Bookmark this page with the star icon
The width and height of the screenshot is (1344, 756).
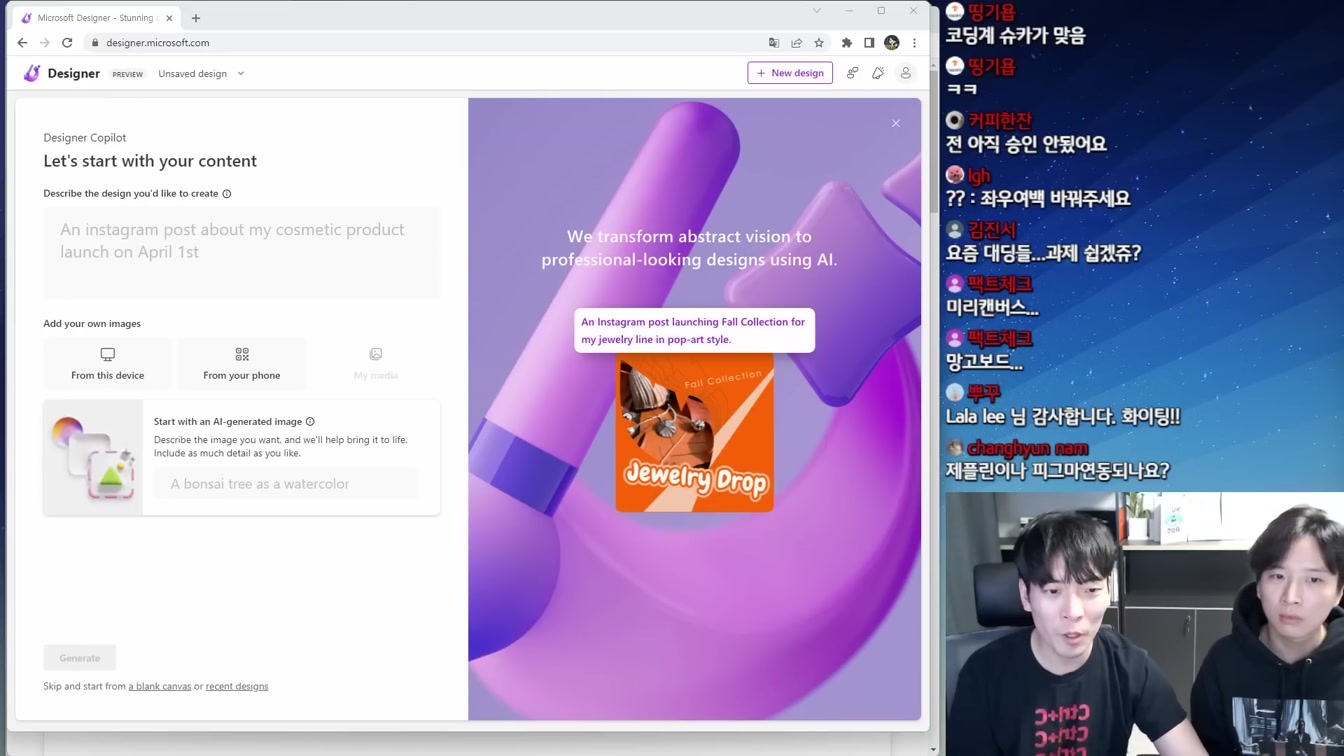point(819,43)
